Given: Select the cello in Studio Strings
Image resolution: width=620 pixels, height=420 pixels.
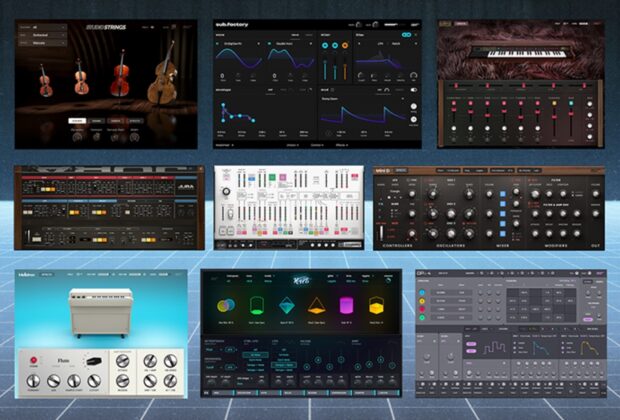Looking at the screenshot, I should coord(120,74).
